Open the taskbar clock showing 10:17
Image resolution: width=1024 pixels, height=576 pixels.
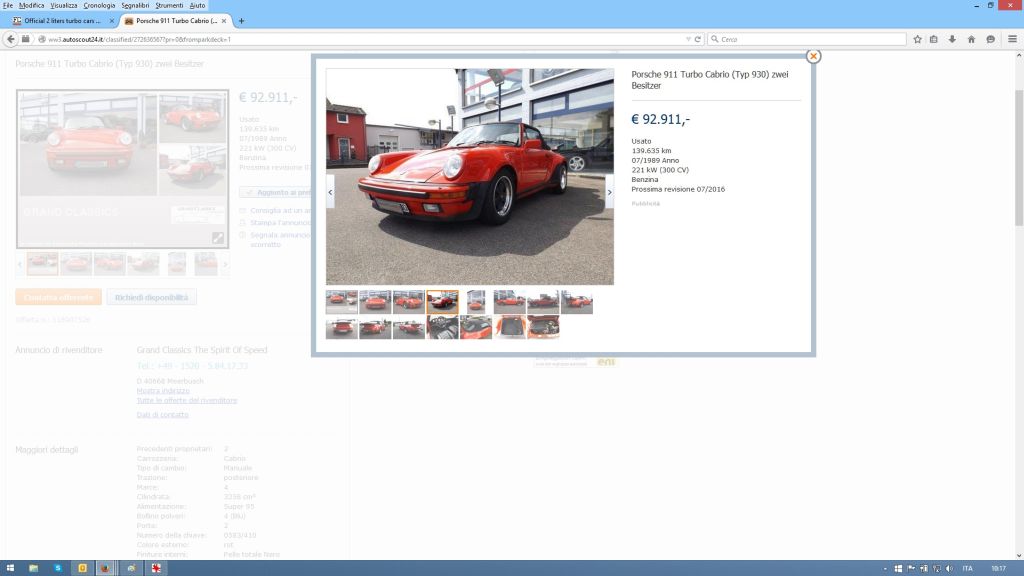999,569
